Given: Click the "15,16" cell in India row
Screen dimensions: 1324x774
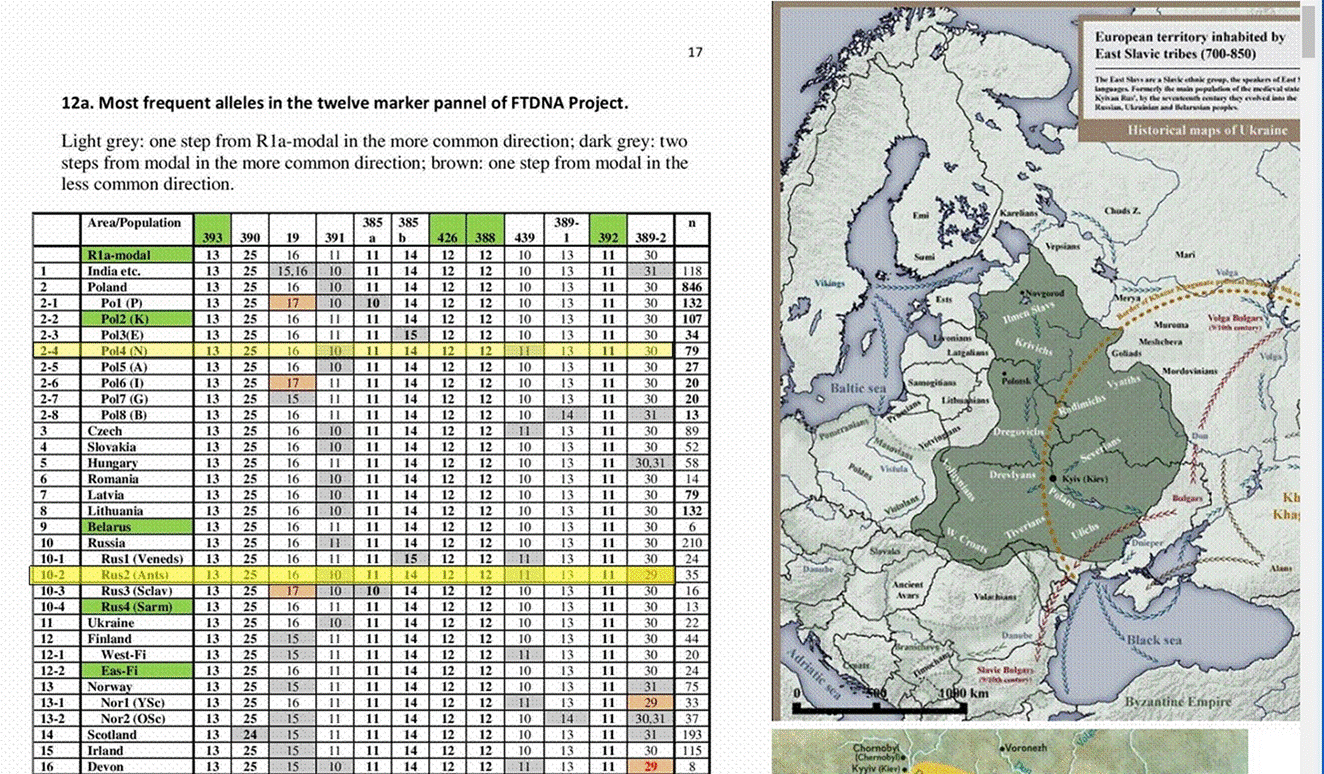Looking at the screenshot, I should tap(291, 271).
